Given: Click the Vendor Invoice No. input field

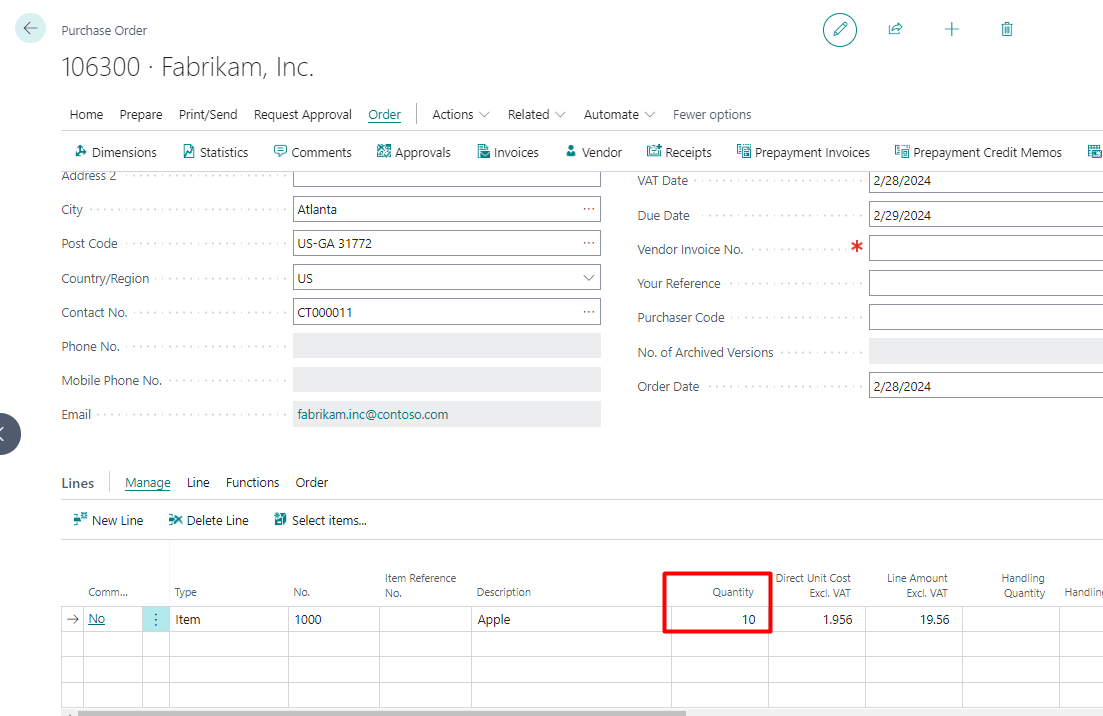Looking at the screenshot, I should click(985, 249).
